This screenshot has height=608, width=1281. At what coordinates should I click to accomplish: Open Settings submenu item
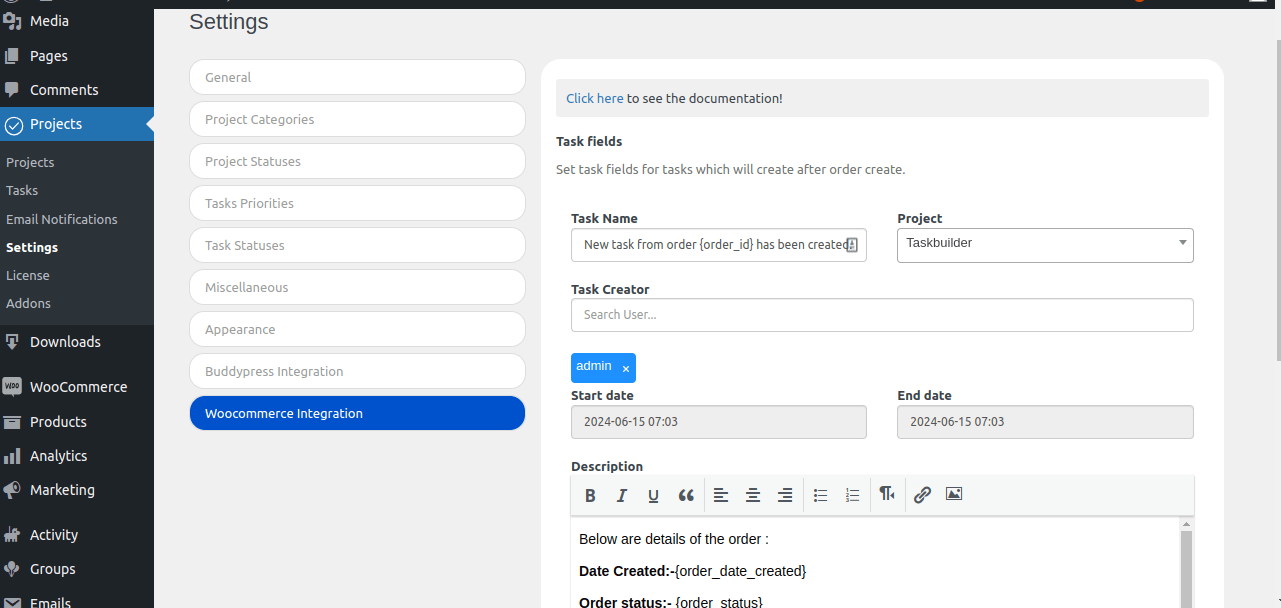point(32,247)
